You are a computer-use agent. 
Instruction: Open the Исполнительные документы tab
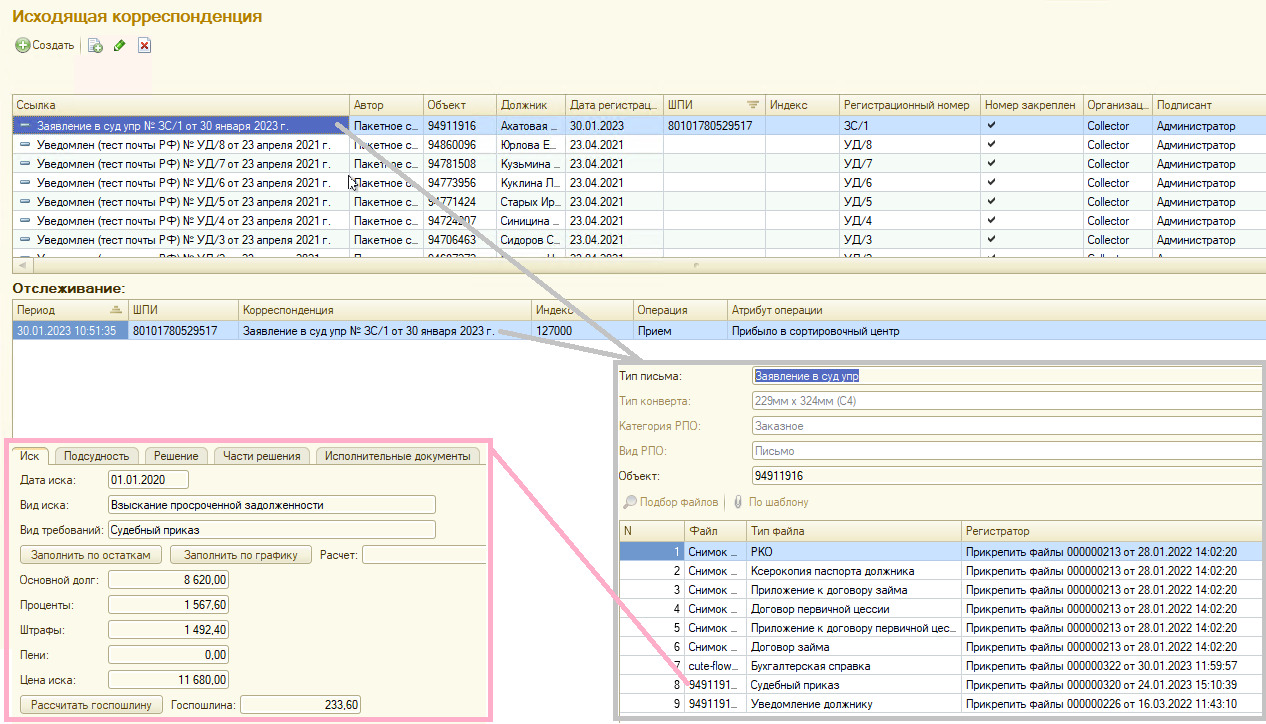[x=397, y=456]
